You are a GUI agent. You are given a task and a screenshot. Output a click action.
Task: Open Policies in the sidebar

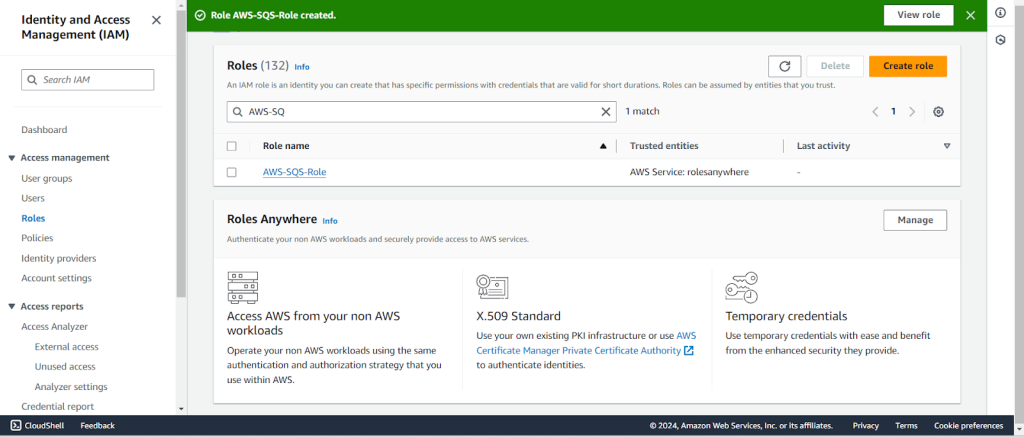[x=37, y=238]
